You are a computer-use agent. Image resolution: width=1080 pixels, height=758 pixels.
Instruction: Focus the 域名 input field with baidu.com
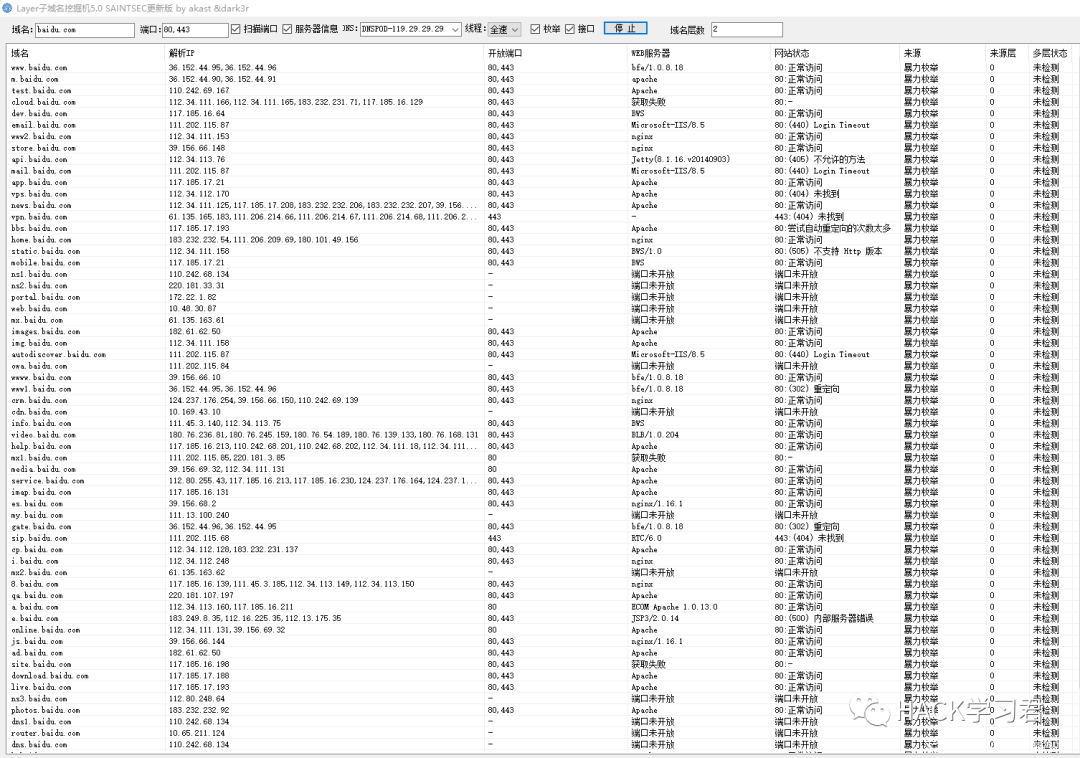[85, 30]
